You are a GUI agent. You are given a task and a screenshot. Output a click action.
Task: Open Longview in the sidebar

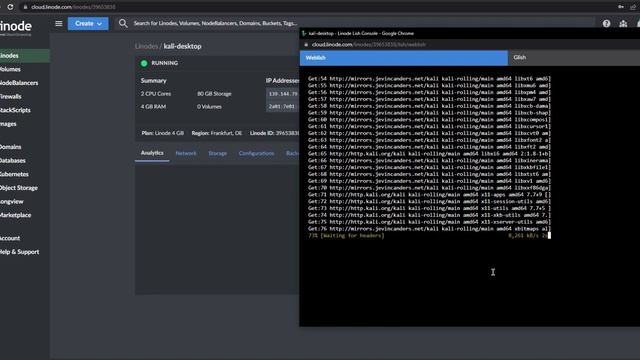coord(12,202)
